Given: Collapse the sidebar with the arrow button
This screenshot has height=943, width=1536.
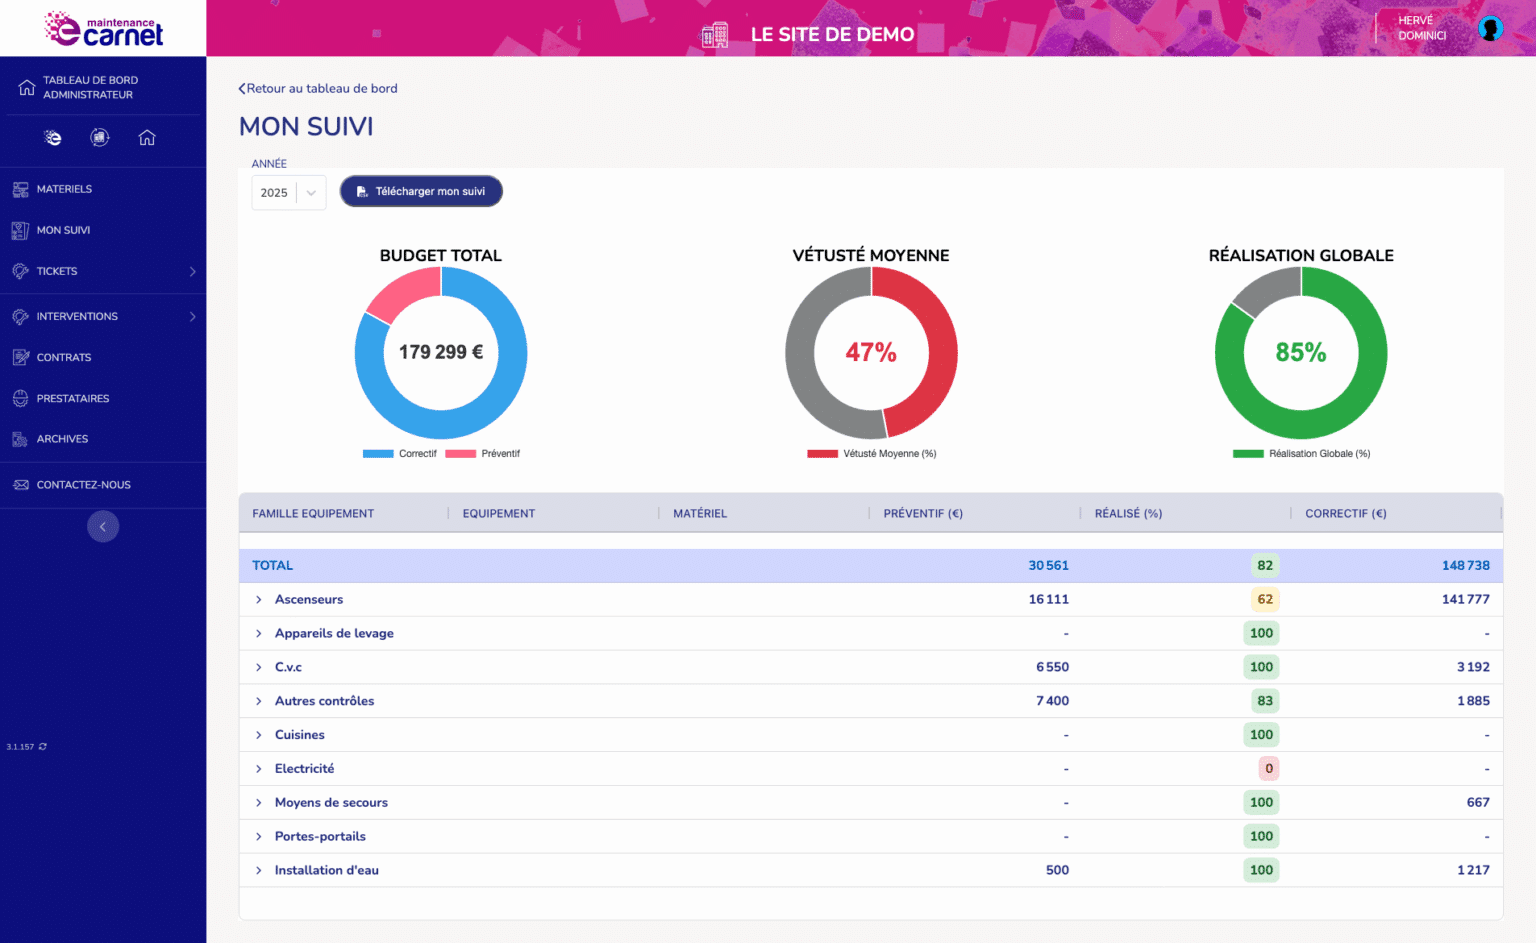Looking at the screenshot, I should pyautogui.click(x=103, y=525).
